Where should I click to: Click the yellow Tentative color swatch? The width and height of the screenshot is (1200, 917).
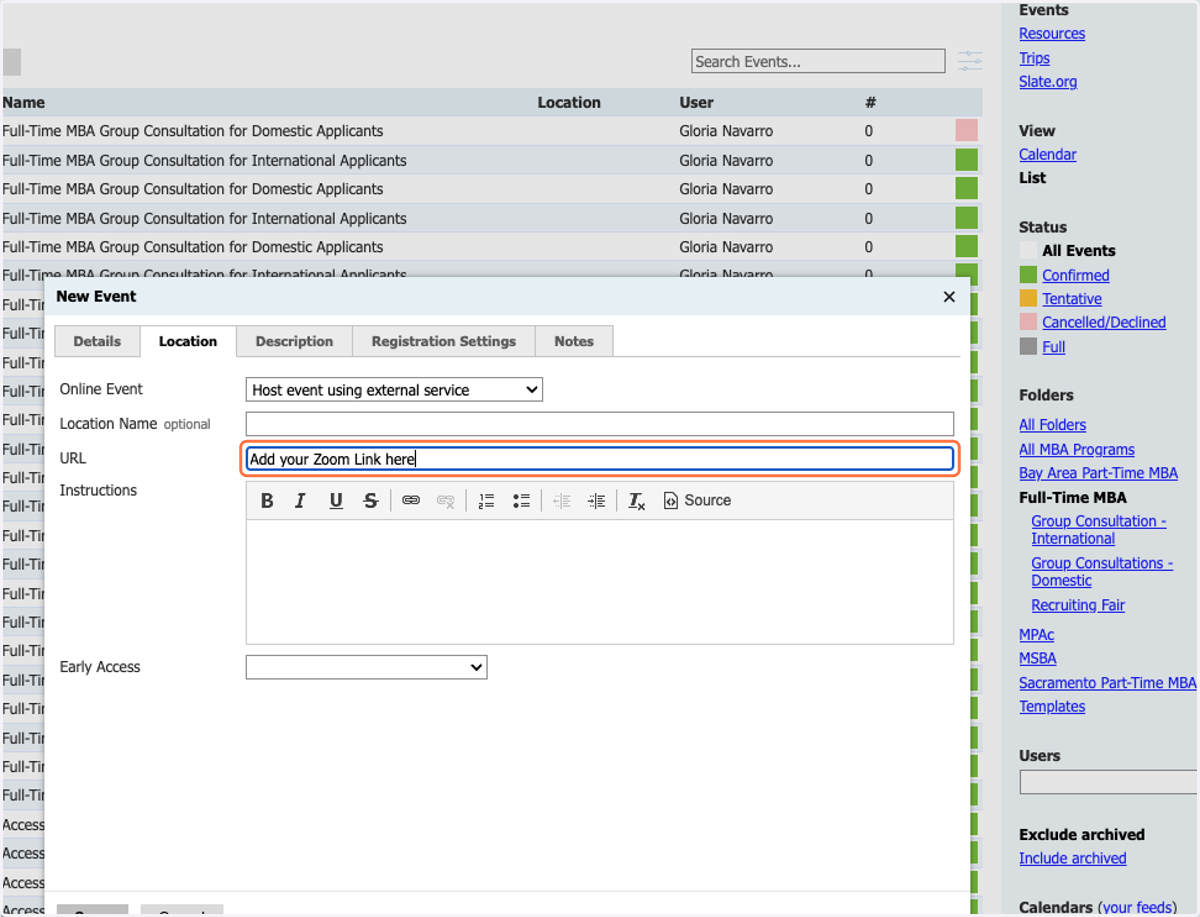click(1028, 299)
